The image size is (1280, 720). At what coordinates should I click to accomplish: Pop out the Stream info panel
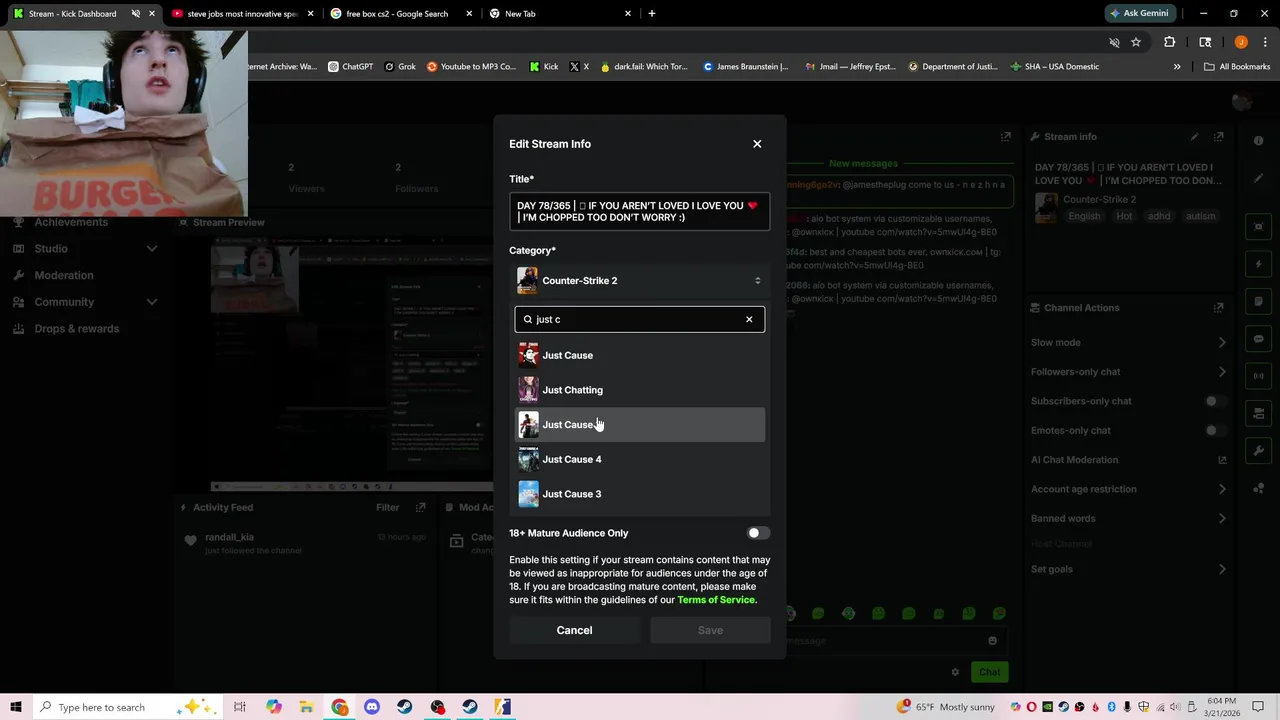coord(1218,136)
